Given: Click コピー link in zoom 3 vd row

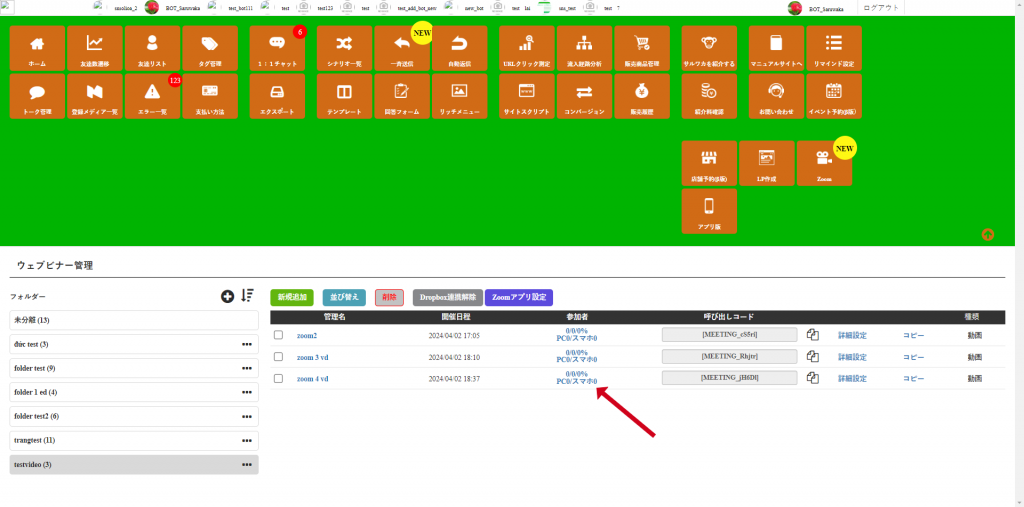Looking at the screenshot, I should (x=914, y=357).
